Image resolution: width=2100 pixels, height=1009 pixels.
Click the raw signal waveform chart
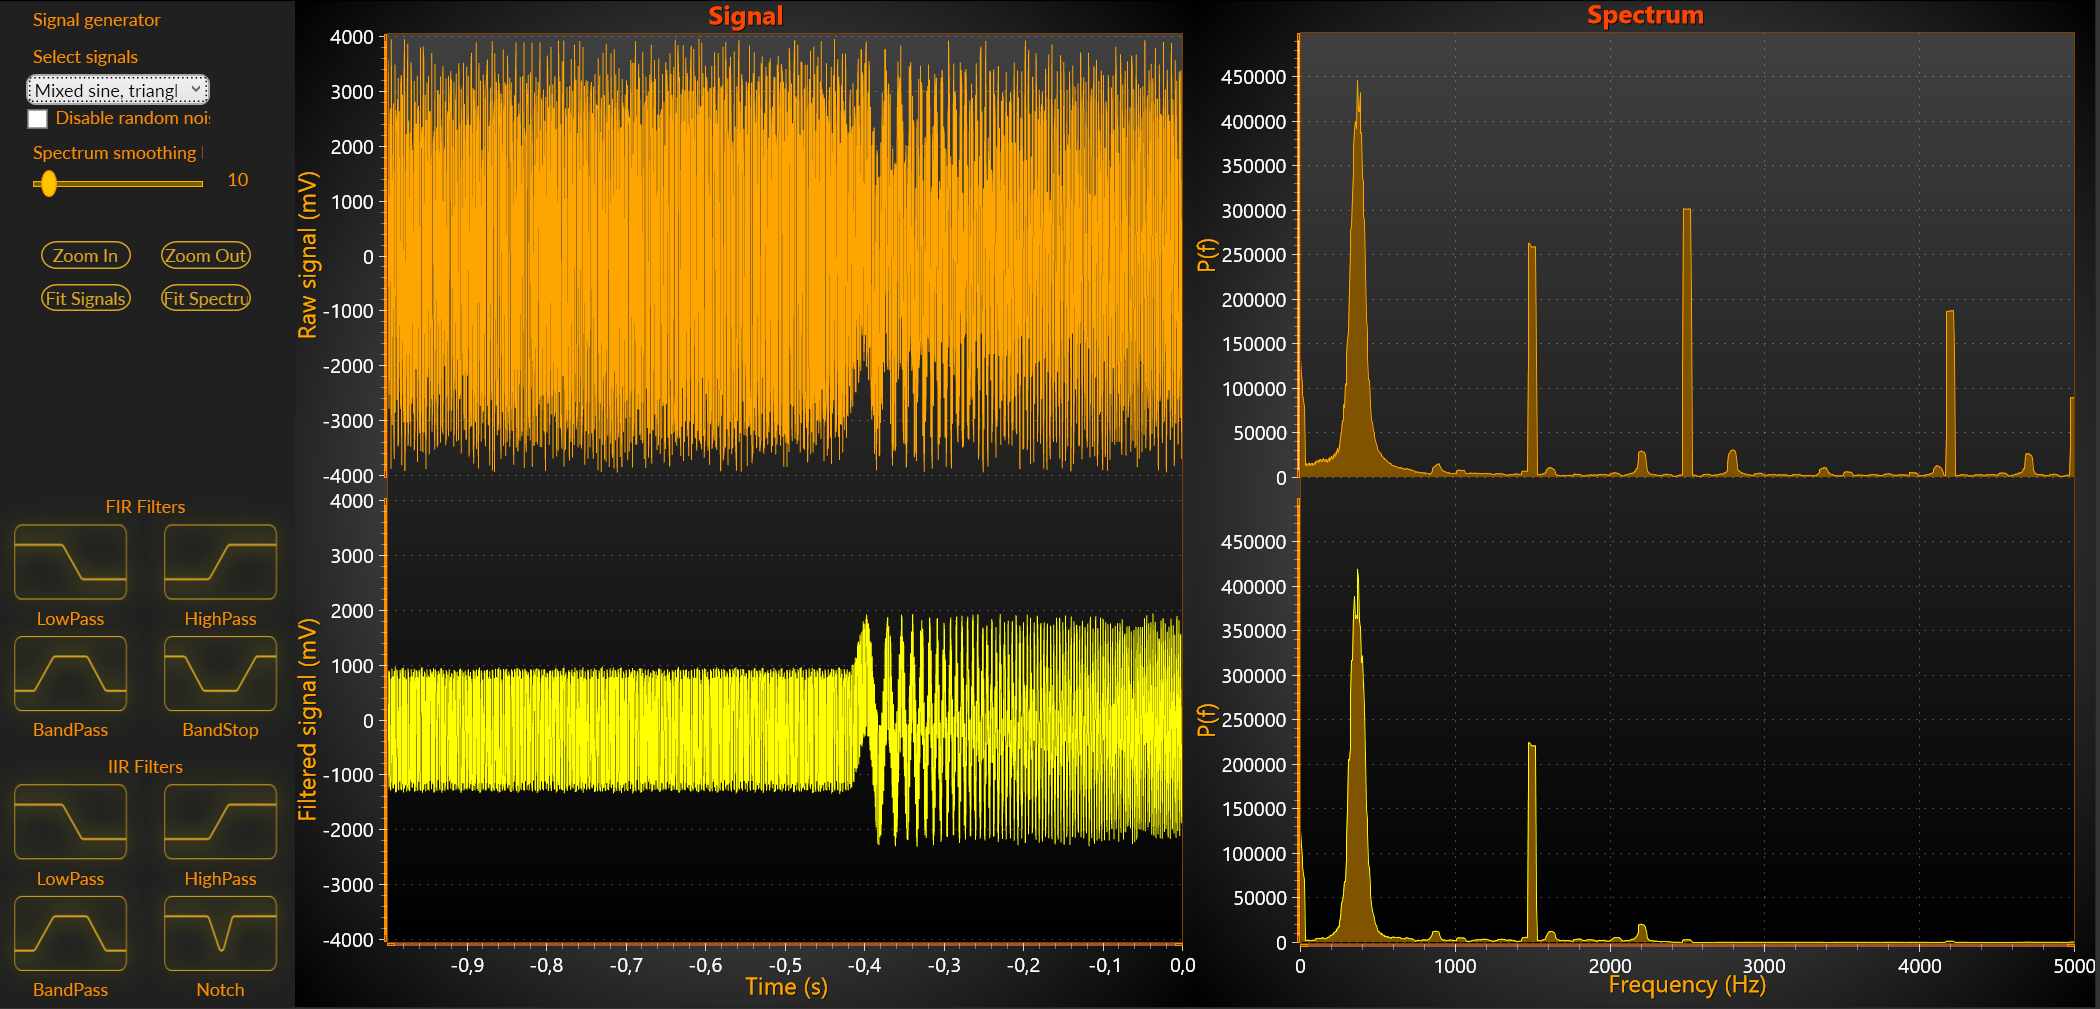(784, 255)
